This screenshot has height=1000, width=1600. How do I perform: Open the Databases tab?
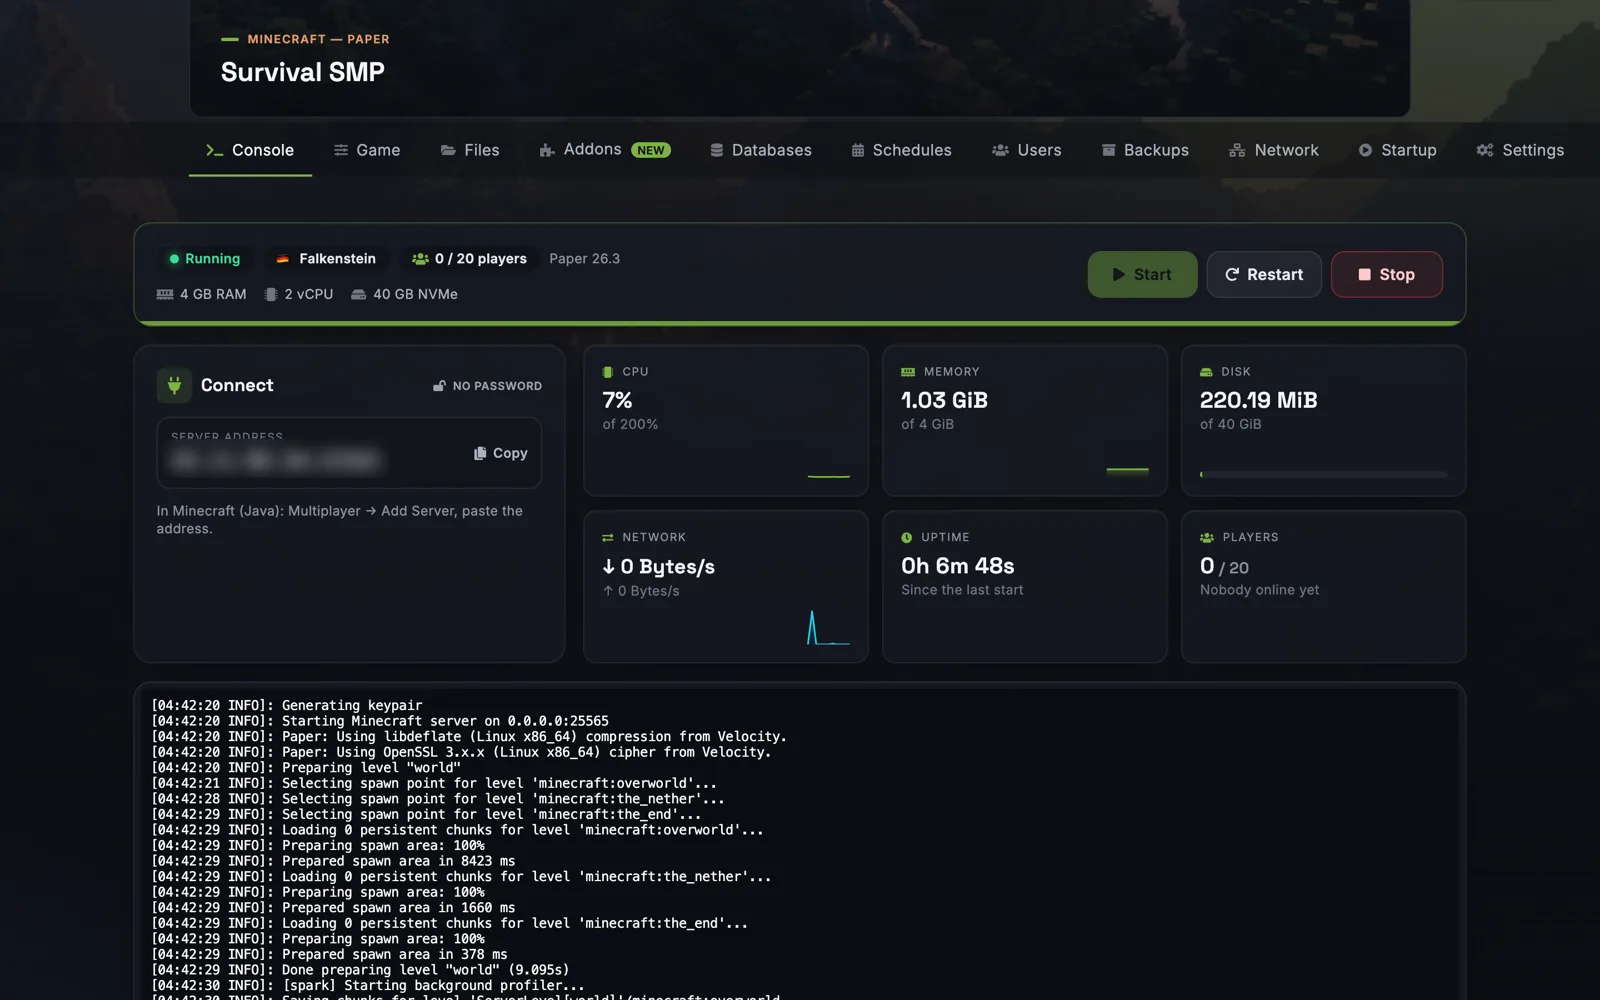760,150
